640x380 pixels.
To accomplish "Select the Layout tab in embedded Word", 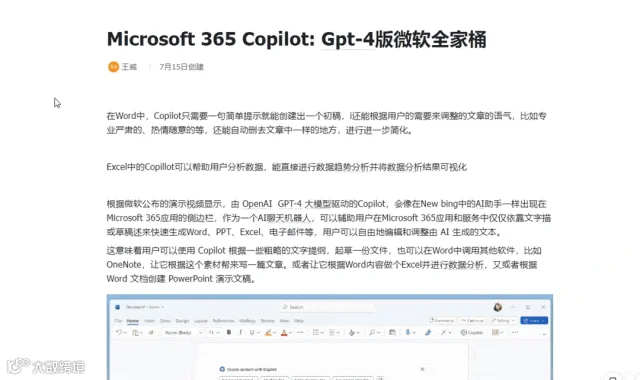I will tap(200, 321).
